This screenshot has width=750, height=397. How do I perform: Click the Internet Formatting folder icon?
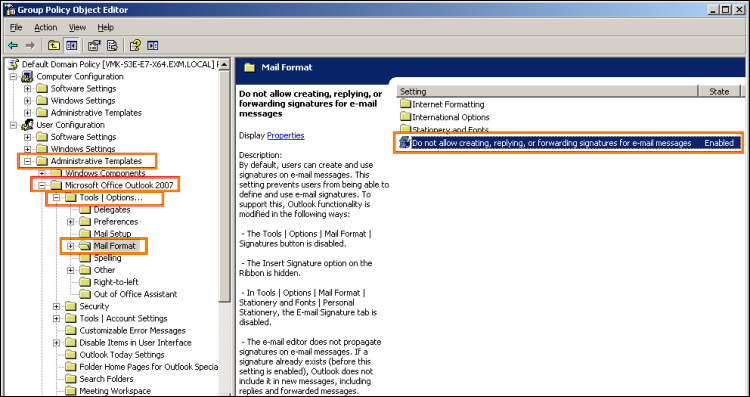pyautogui.click(x=406, y=104)
